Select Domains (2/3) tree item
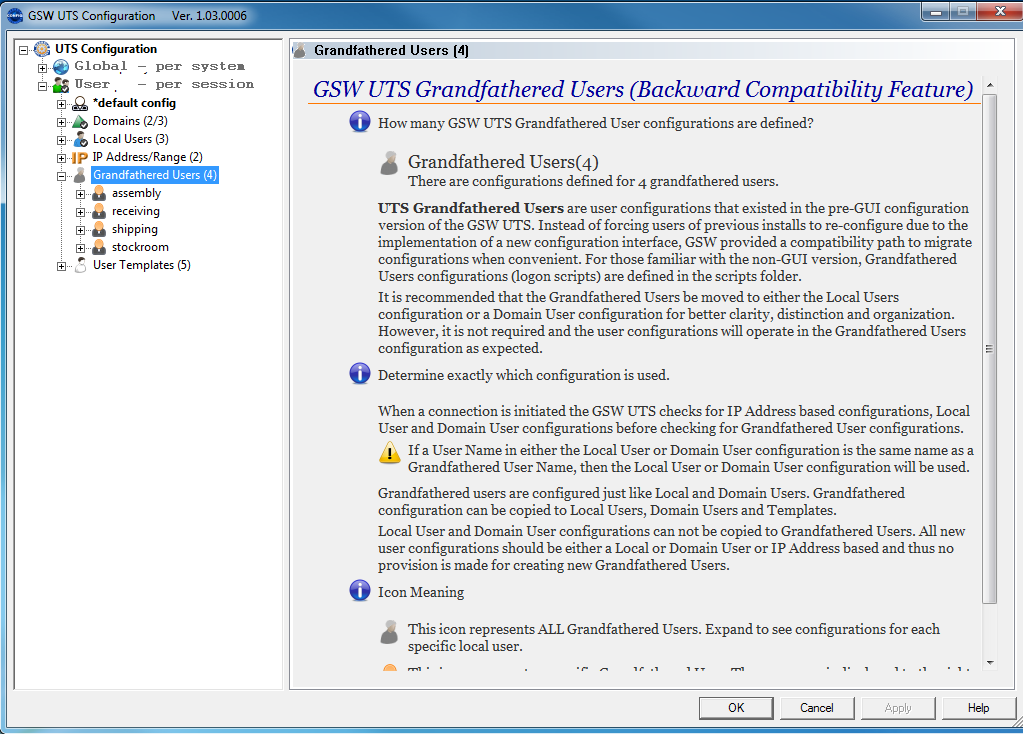This screenshot has width=1023, height=734. click(130, 121)
